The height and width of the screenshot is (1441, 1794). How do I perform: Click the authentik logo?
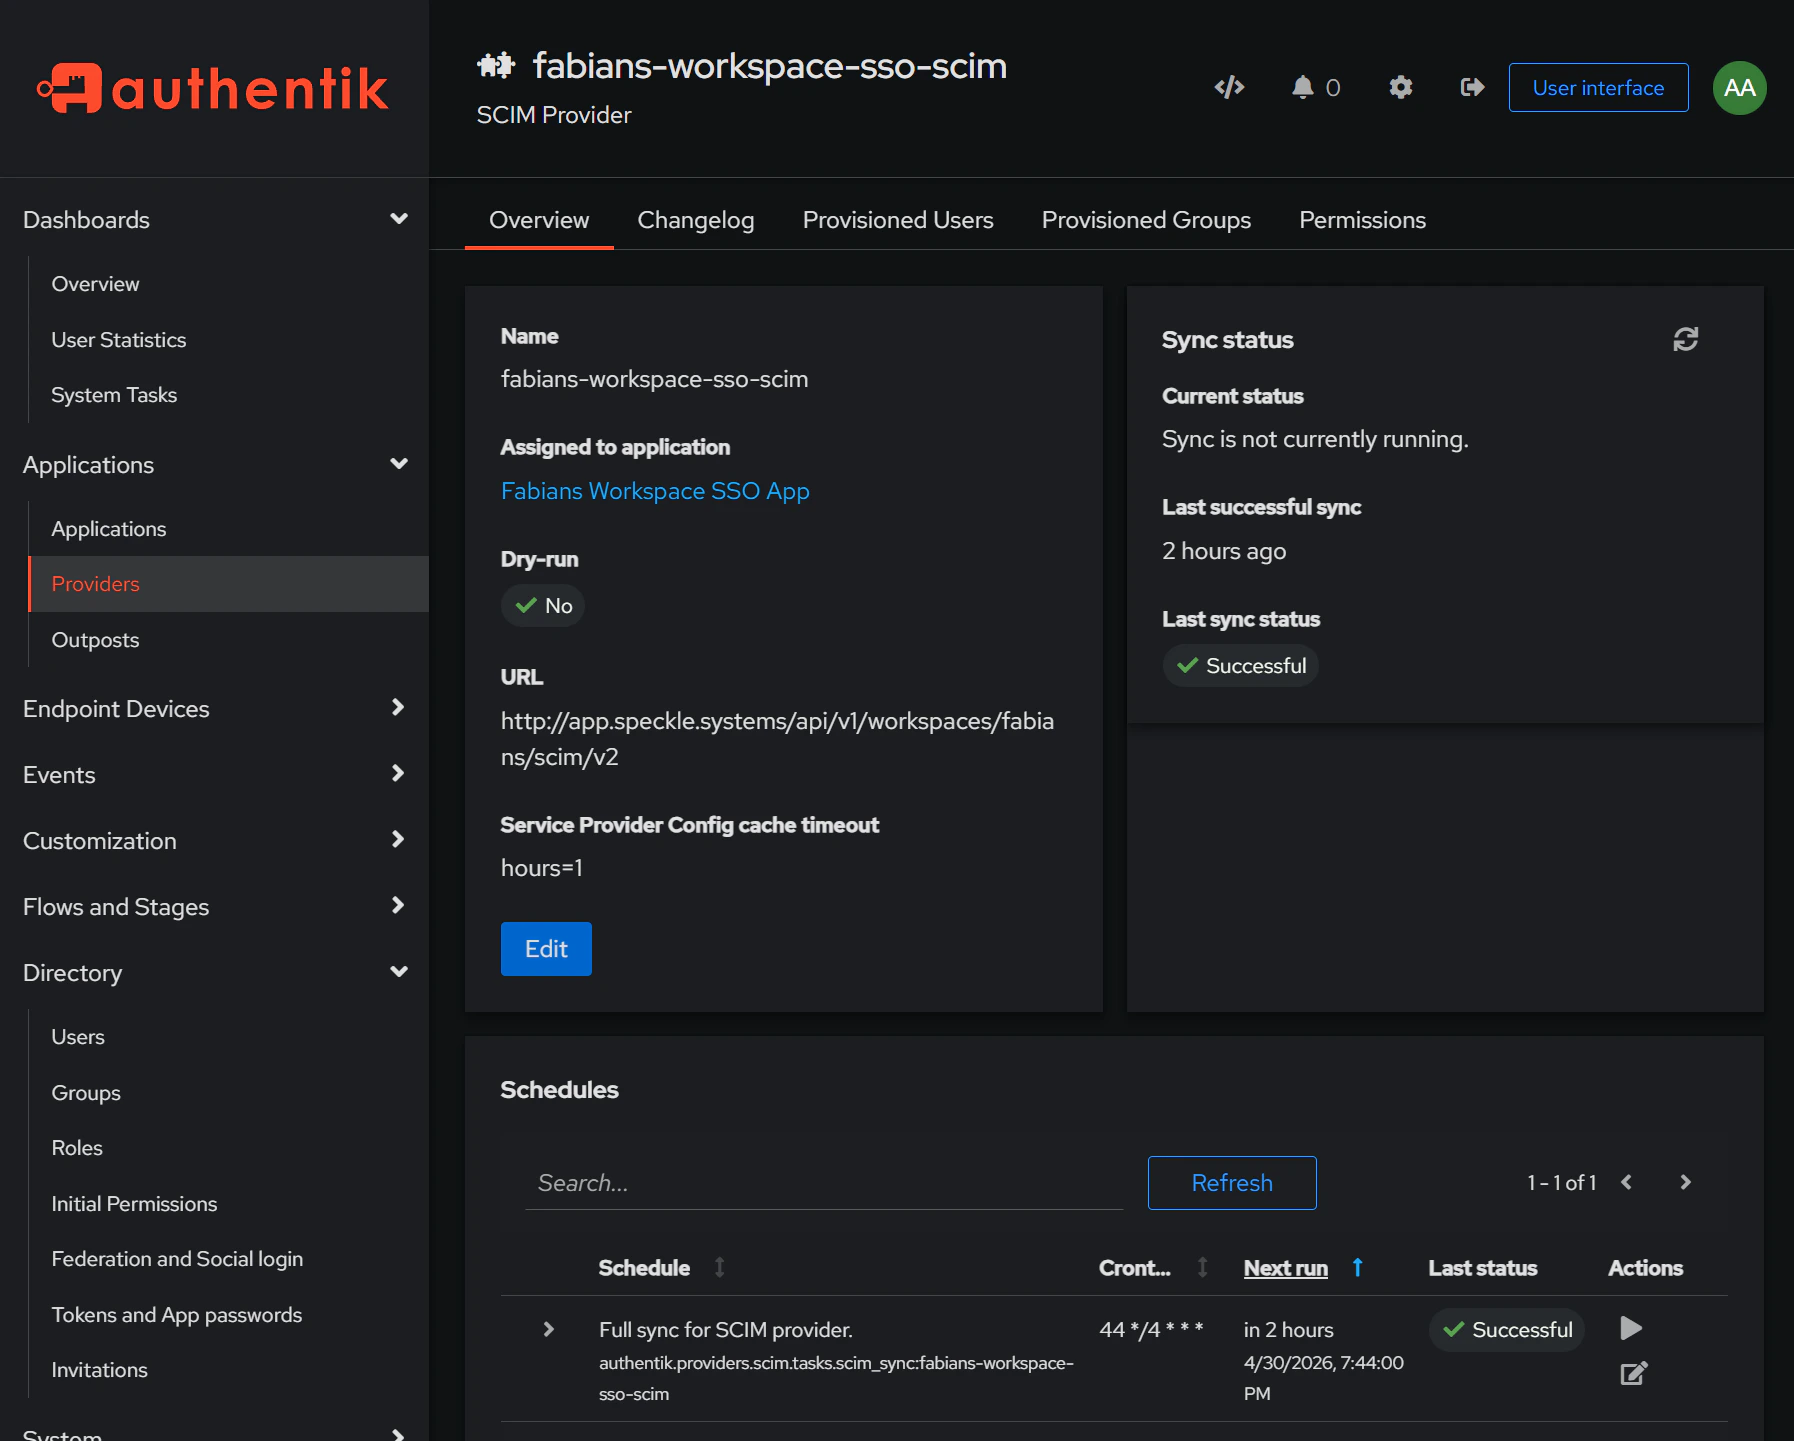[213, 89]
